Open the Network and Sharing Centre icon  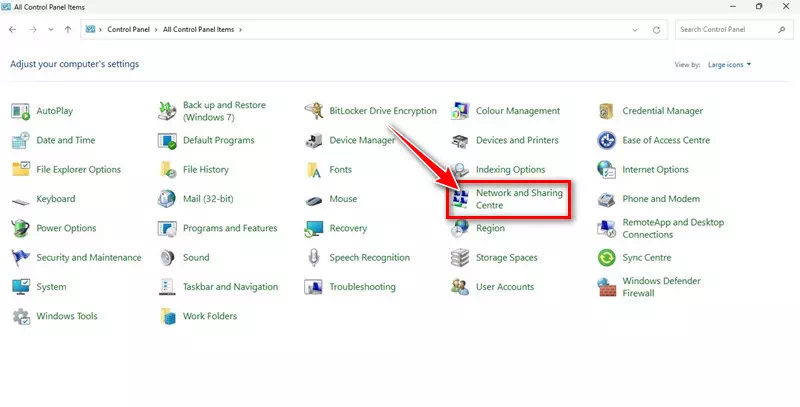[461, 198]
